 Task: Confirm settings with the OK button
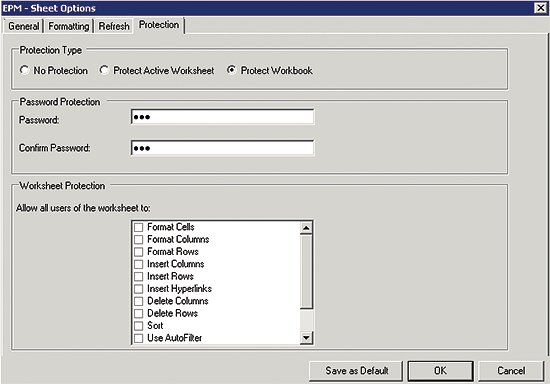pos(441,371)
